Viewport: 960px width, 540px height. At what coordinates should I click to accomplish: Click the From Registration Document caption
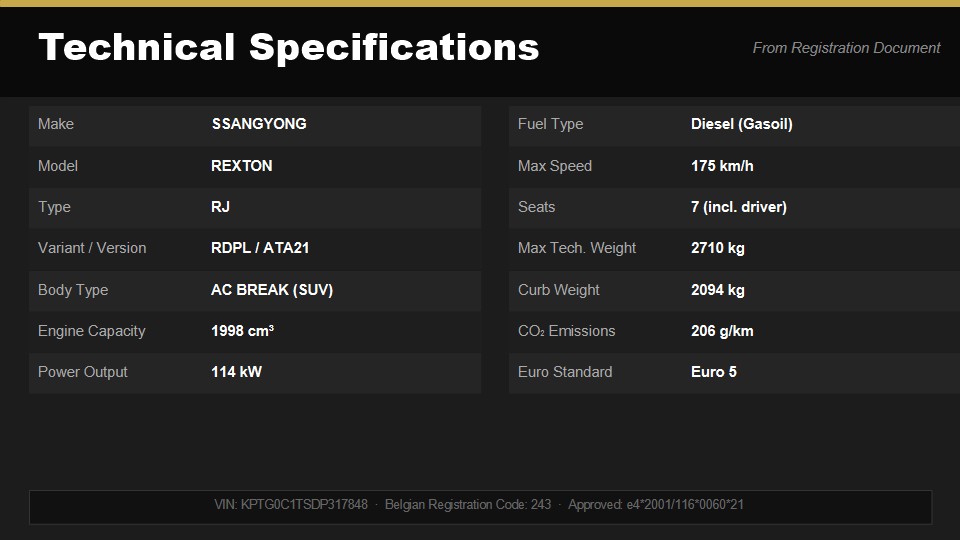(x=846, y=48)
